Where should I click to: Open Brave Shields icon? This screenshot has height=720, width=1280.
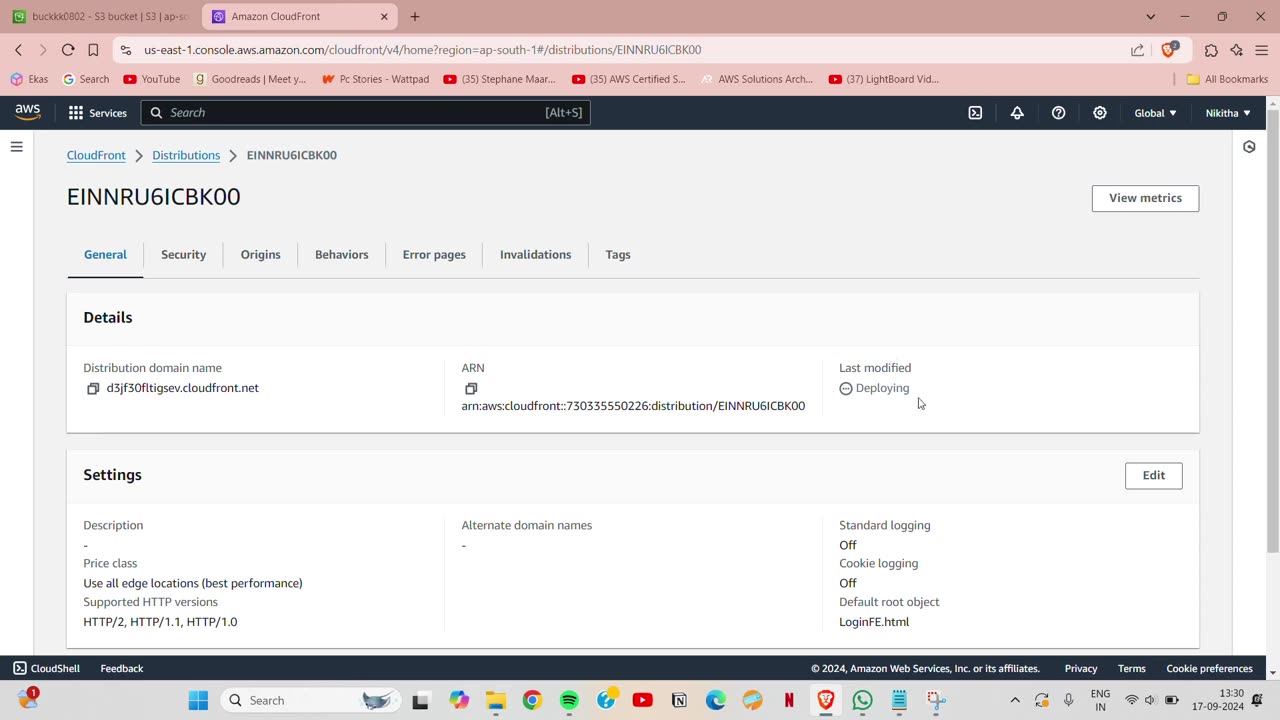(x=1168, y=49)
